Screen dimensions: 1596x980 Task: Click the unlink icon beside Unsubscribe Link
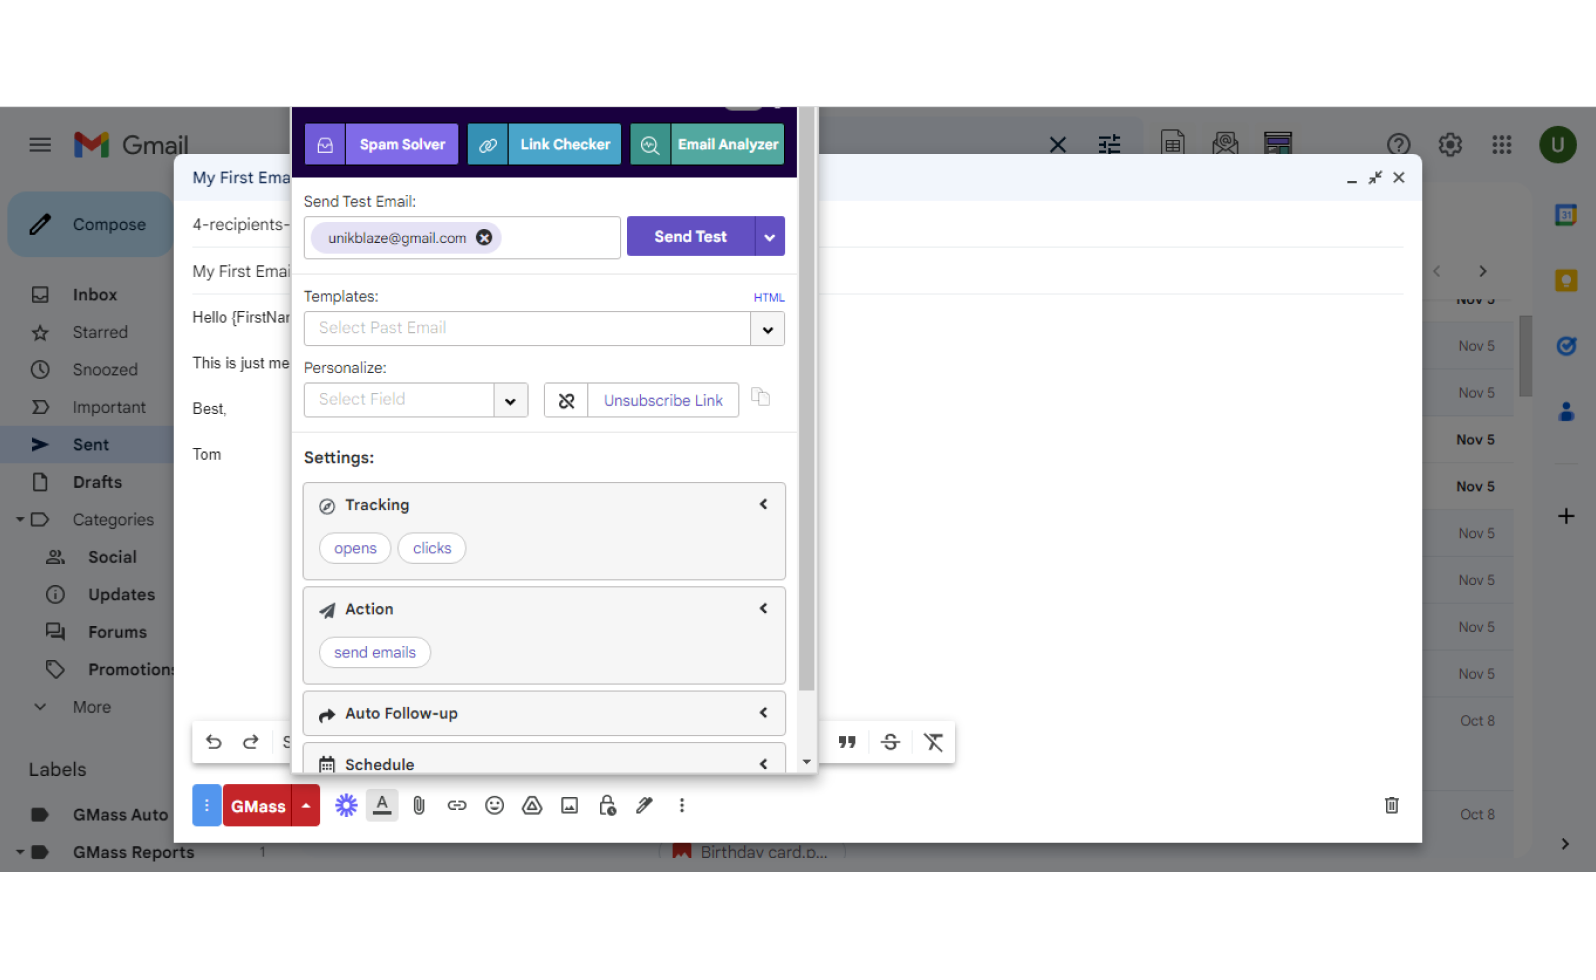click(566, 400)
